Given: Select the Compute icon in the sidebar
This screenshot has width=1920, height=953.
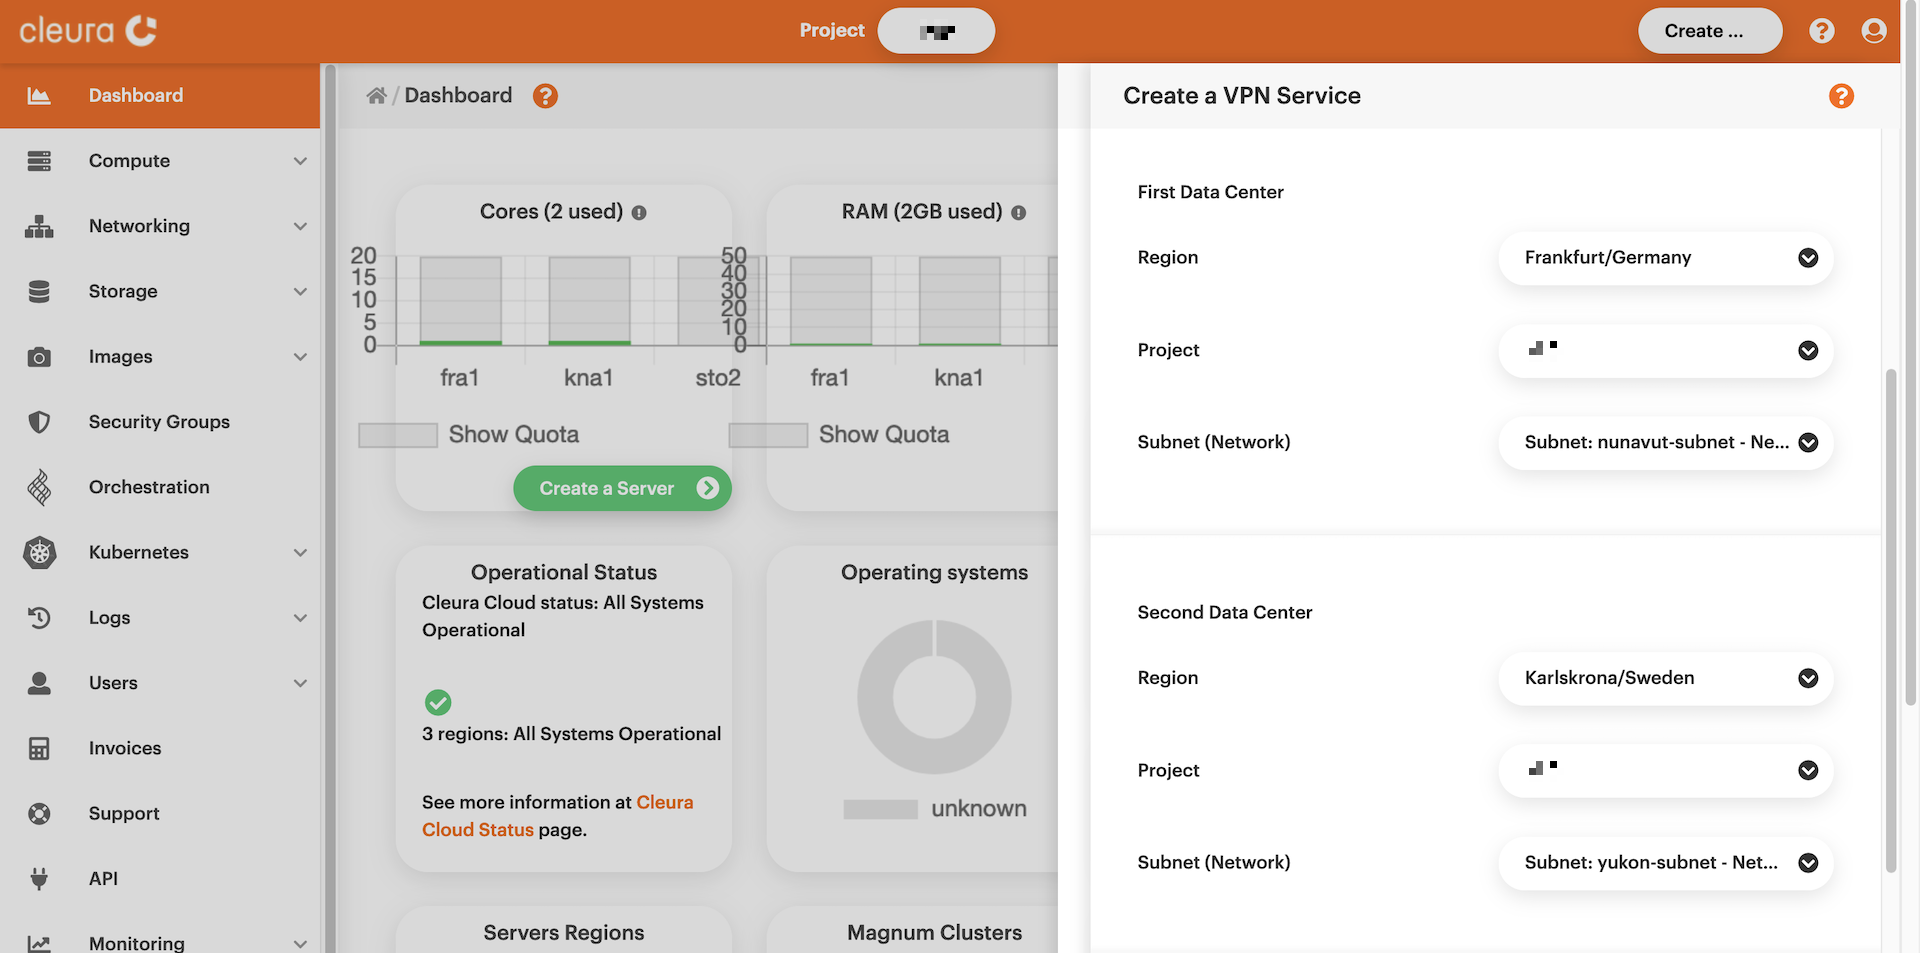Looking at the screenshot, I should (x=39, y=160).
